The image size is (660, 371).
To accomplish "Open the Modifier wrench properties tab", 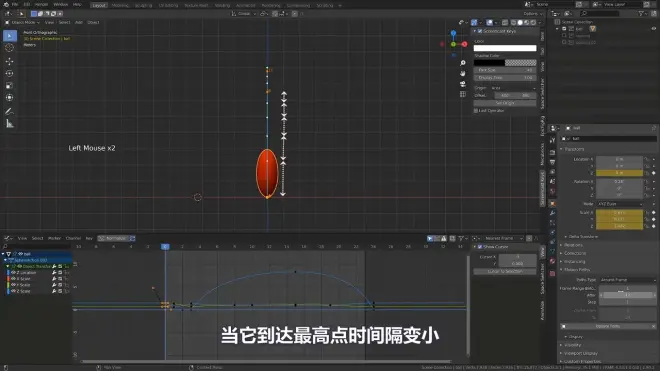I will 553,213.
